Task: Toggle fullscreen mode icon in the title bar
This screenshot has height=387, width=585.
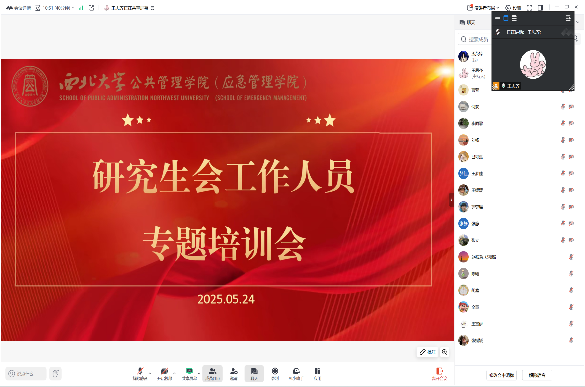Action: [529, 7]
